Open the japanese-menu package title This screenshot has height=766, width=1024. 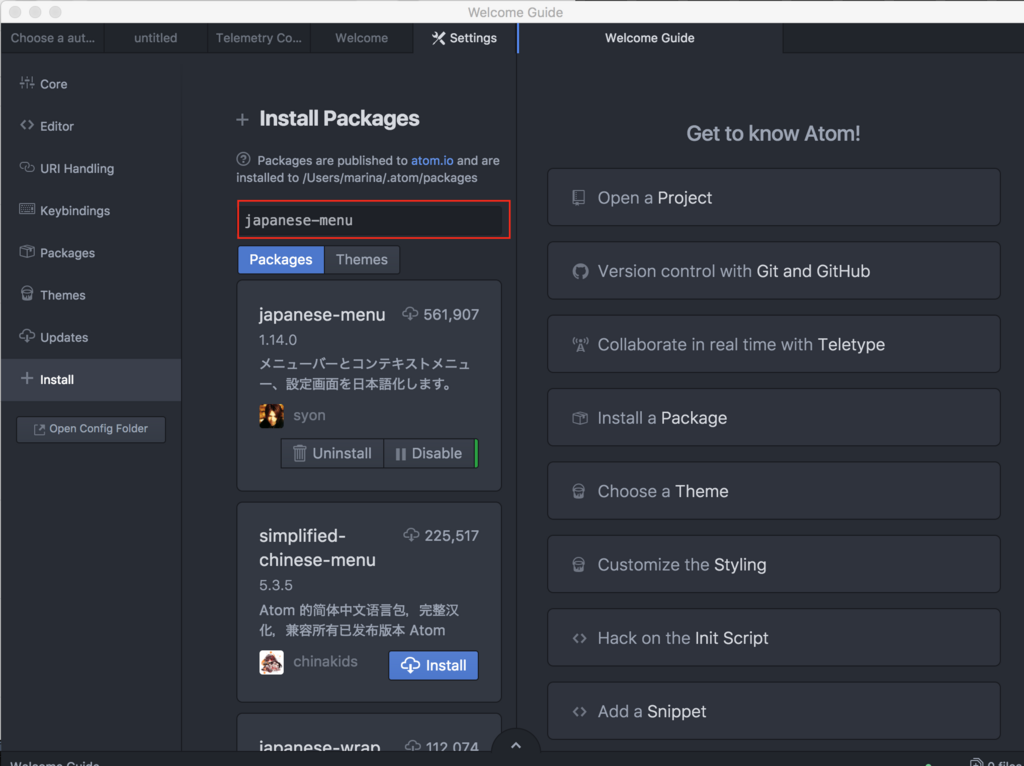[322, 315]
